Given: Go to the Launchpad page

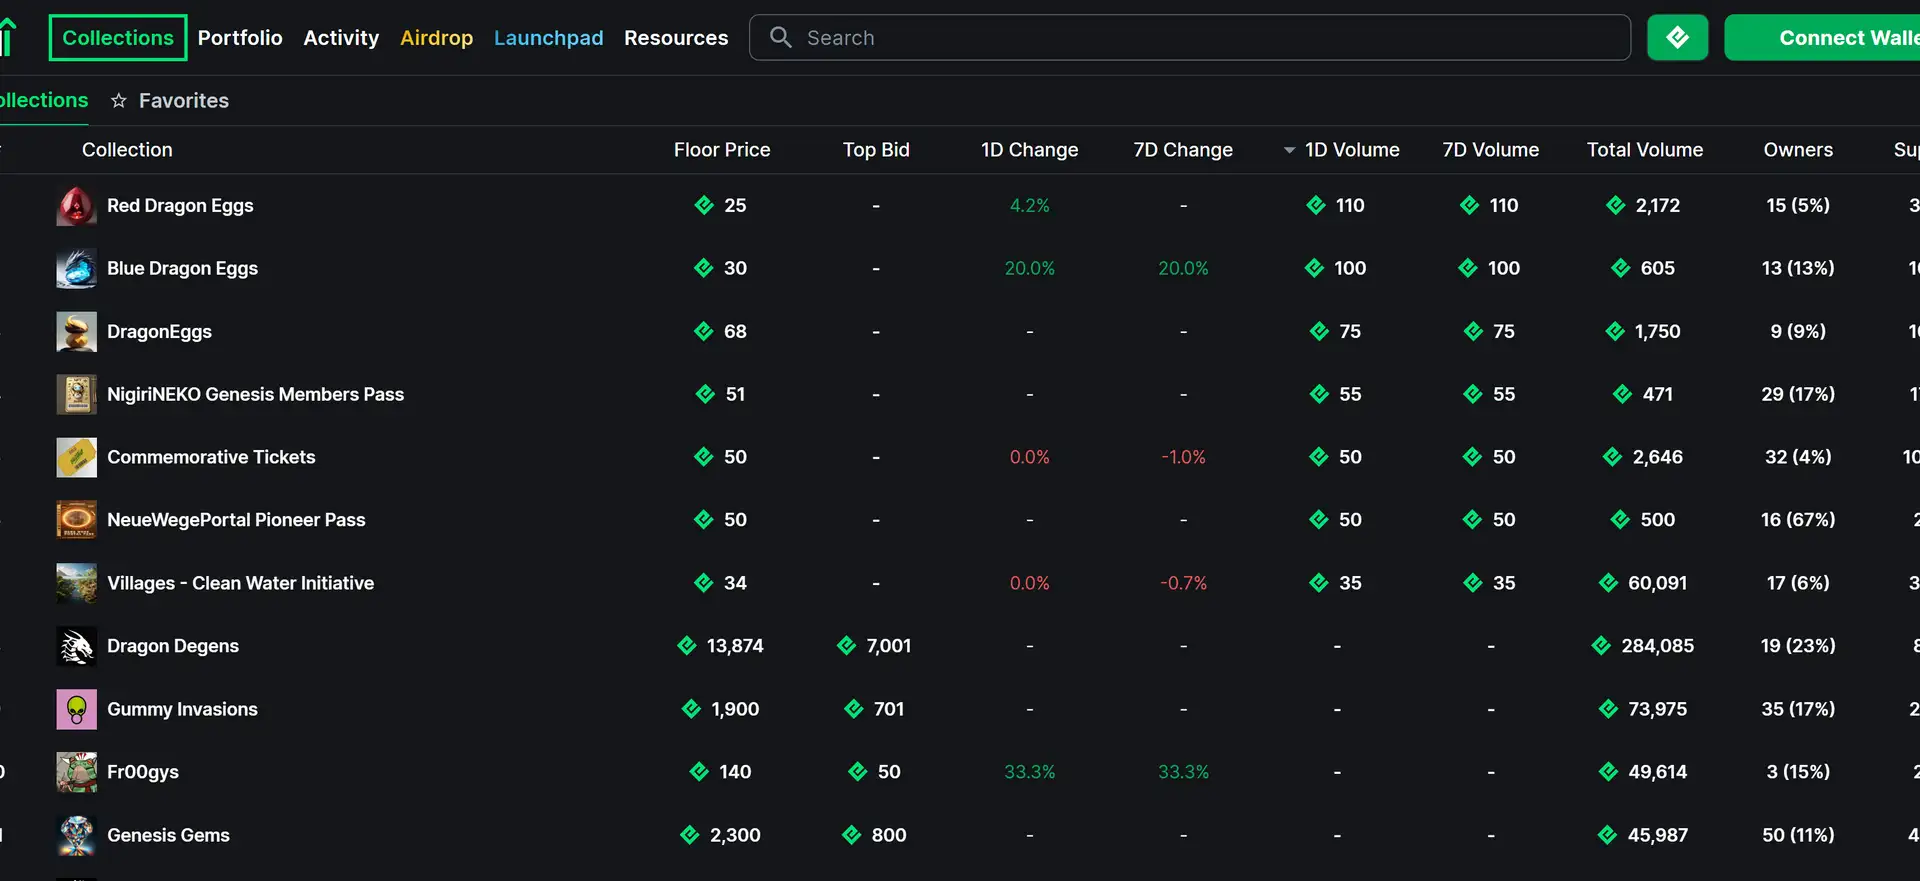Looking at the screenshot, I should pyautogui.click(x=548, y=38).
